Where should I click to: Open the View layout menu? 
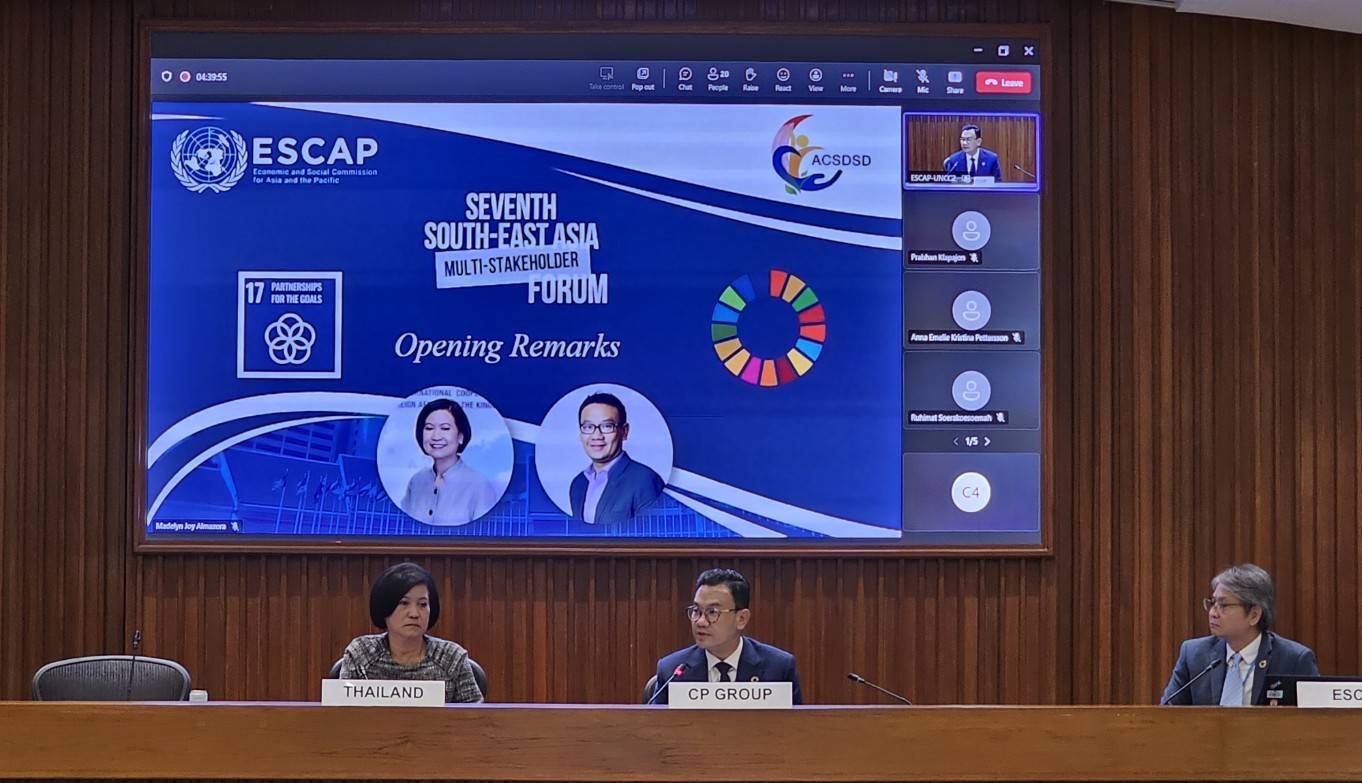(816, 78)
